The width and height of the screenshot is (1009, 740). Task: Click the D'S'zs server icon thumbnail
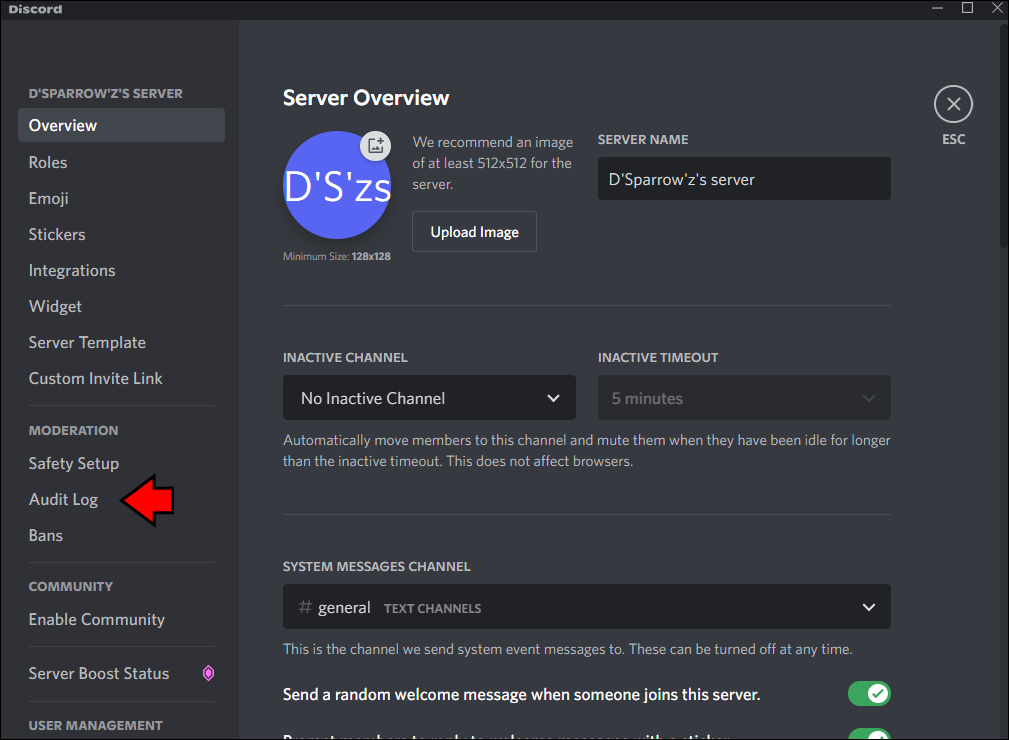[337, 185]
